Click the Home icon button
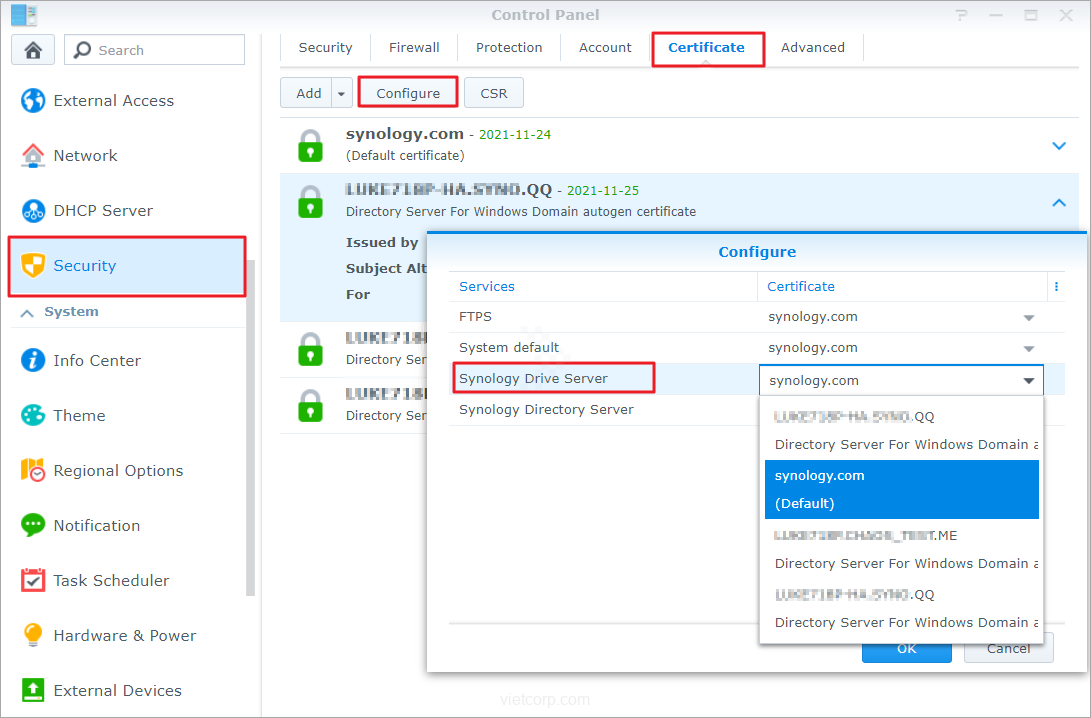The image size is (1091, 718). tap(33, 50)
